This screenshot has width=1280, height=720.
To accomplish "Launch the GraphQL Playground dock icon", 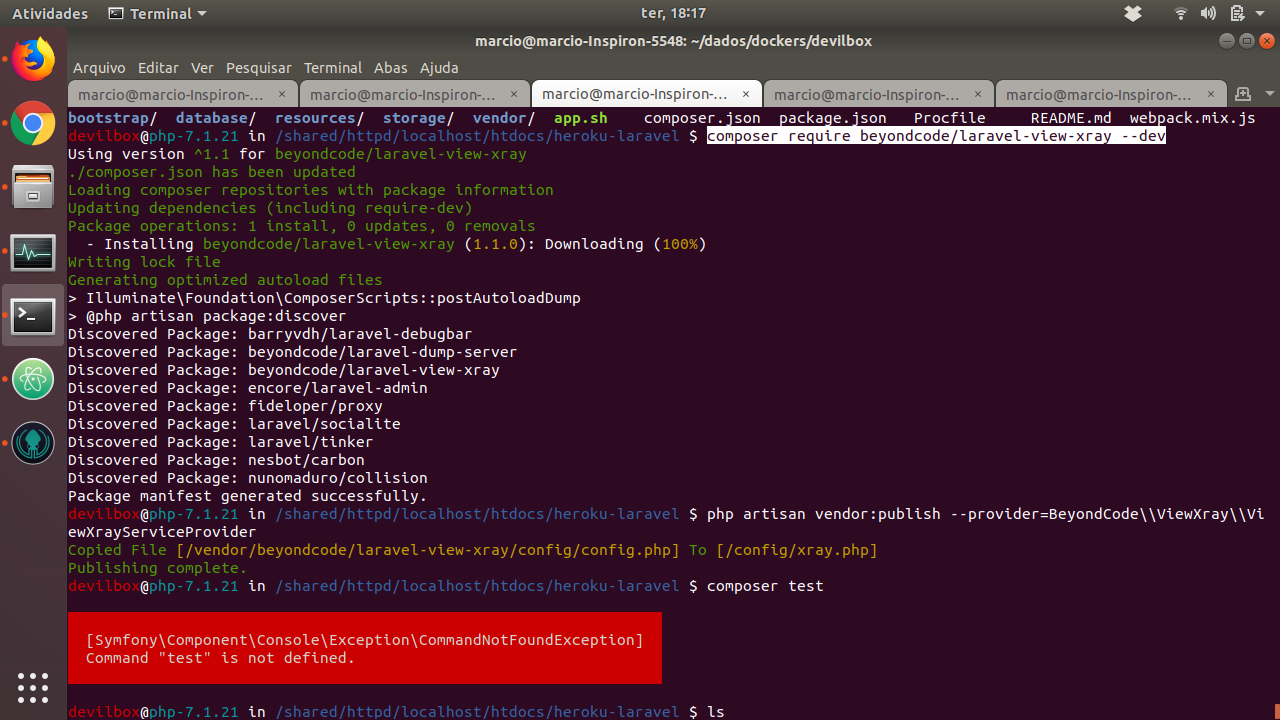I will coord(33,443).
